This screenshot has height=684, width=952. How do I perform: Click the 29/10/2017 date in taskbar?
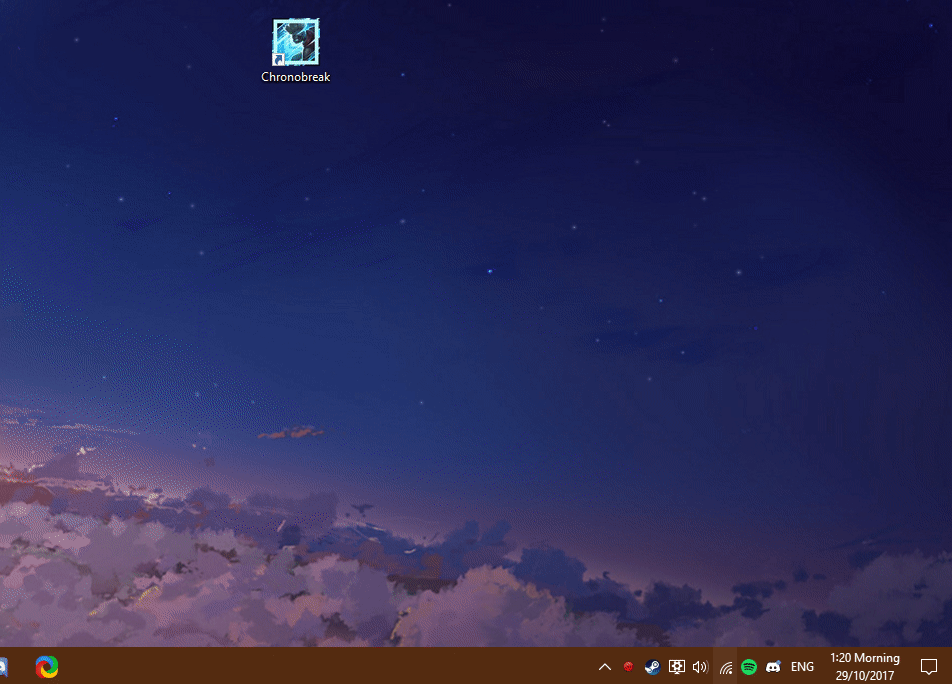(x=864, y=675)
